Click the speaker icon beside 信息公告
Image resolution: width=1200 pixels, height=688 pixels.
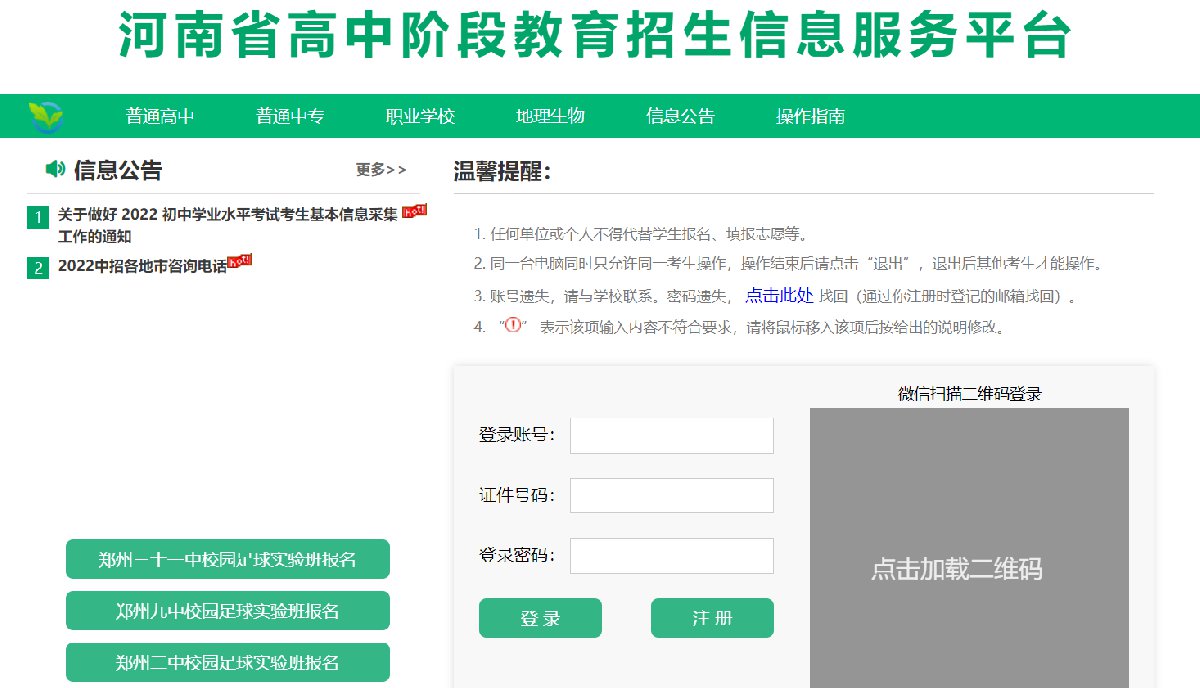[55, 169]
